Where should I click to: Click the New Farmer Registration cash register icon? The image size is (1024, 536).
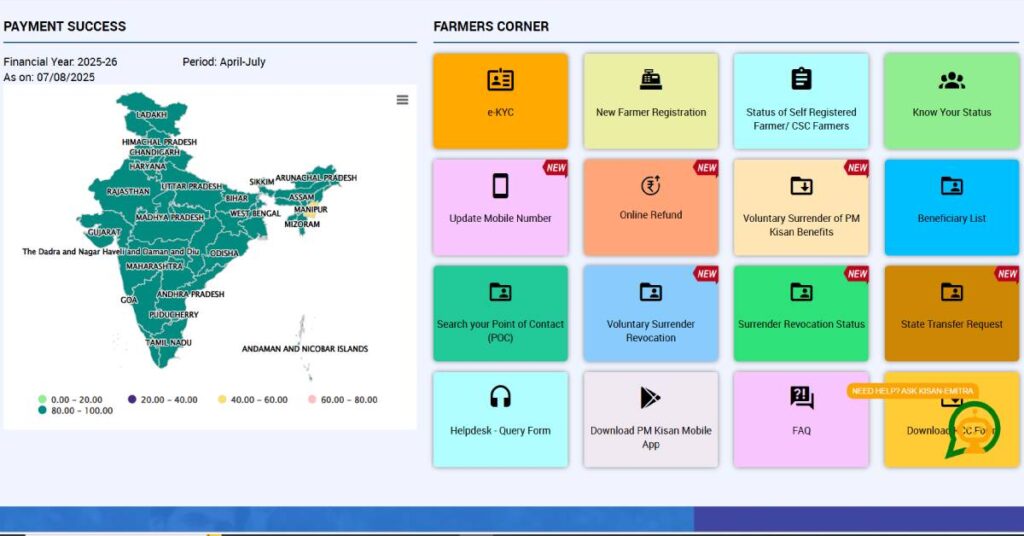[650, 80]
